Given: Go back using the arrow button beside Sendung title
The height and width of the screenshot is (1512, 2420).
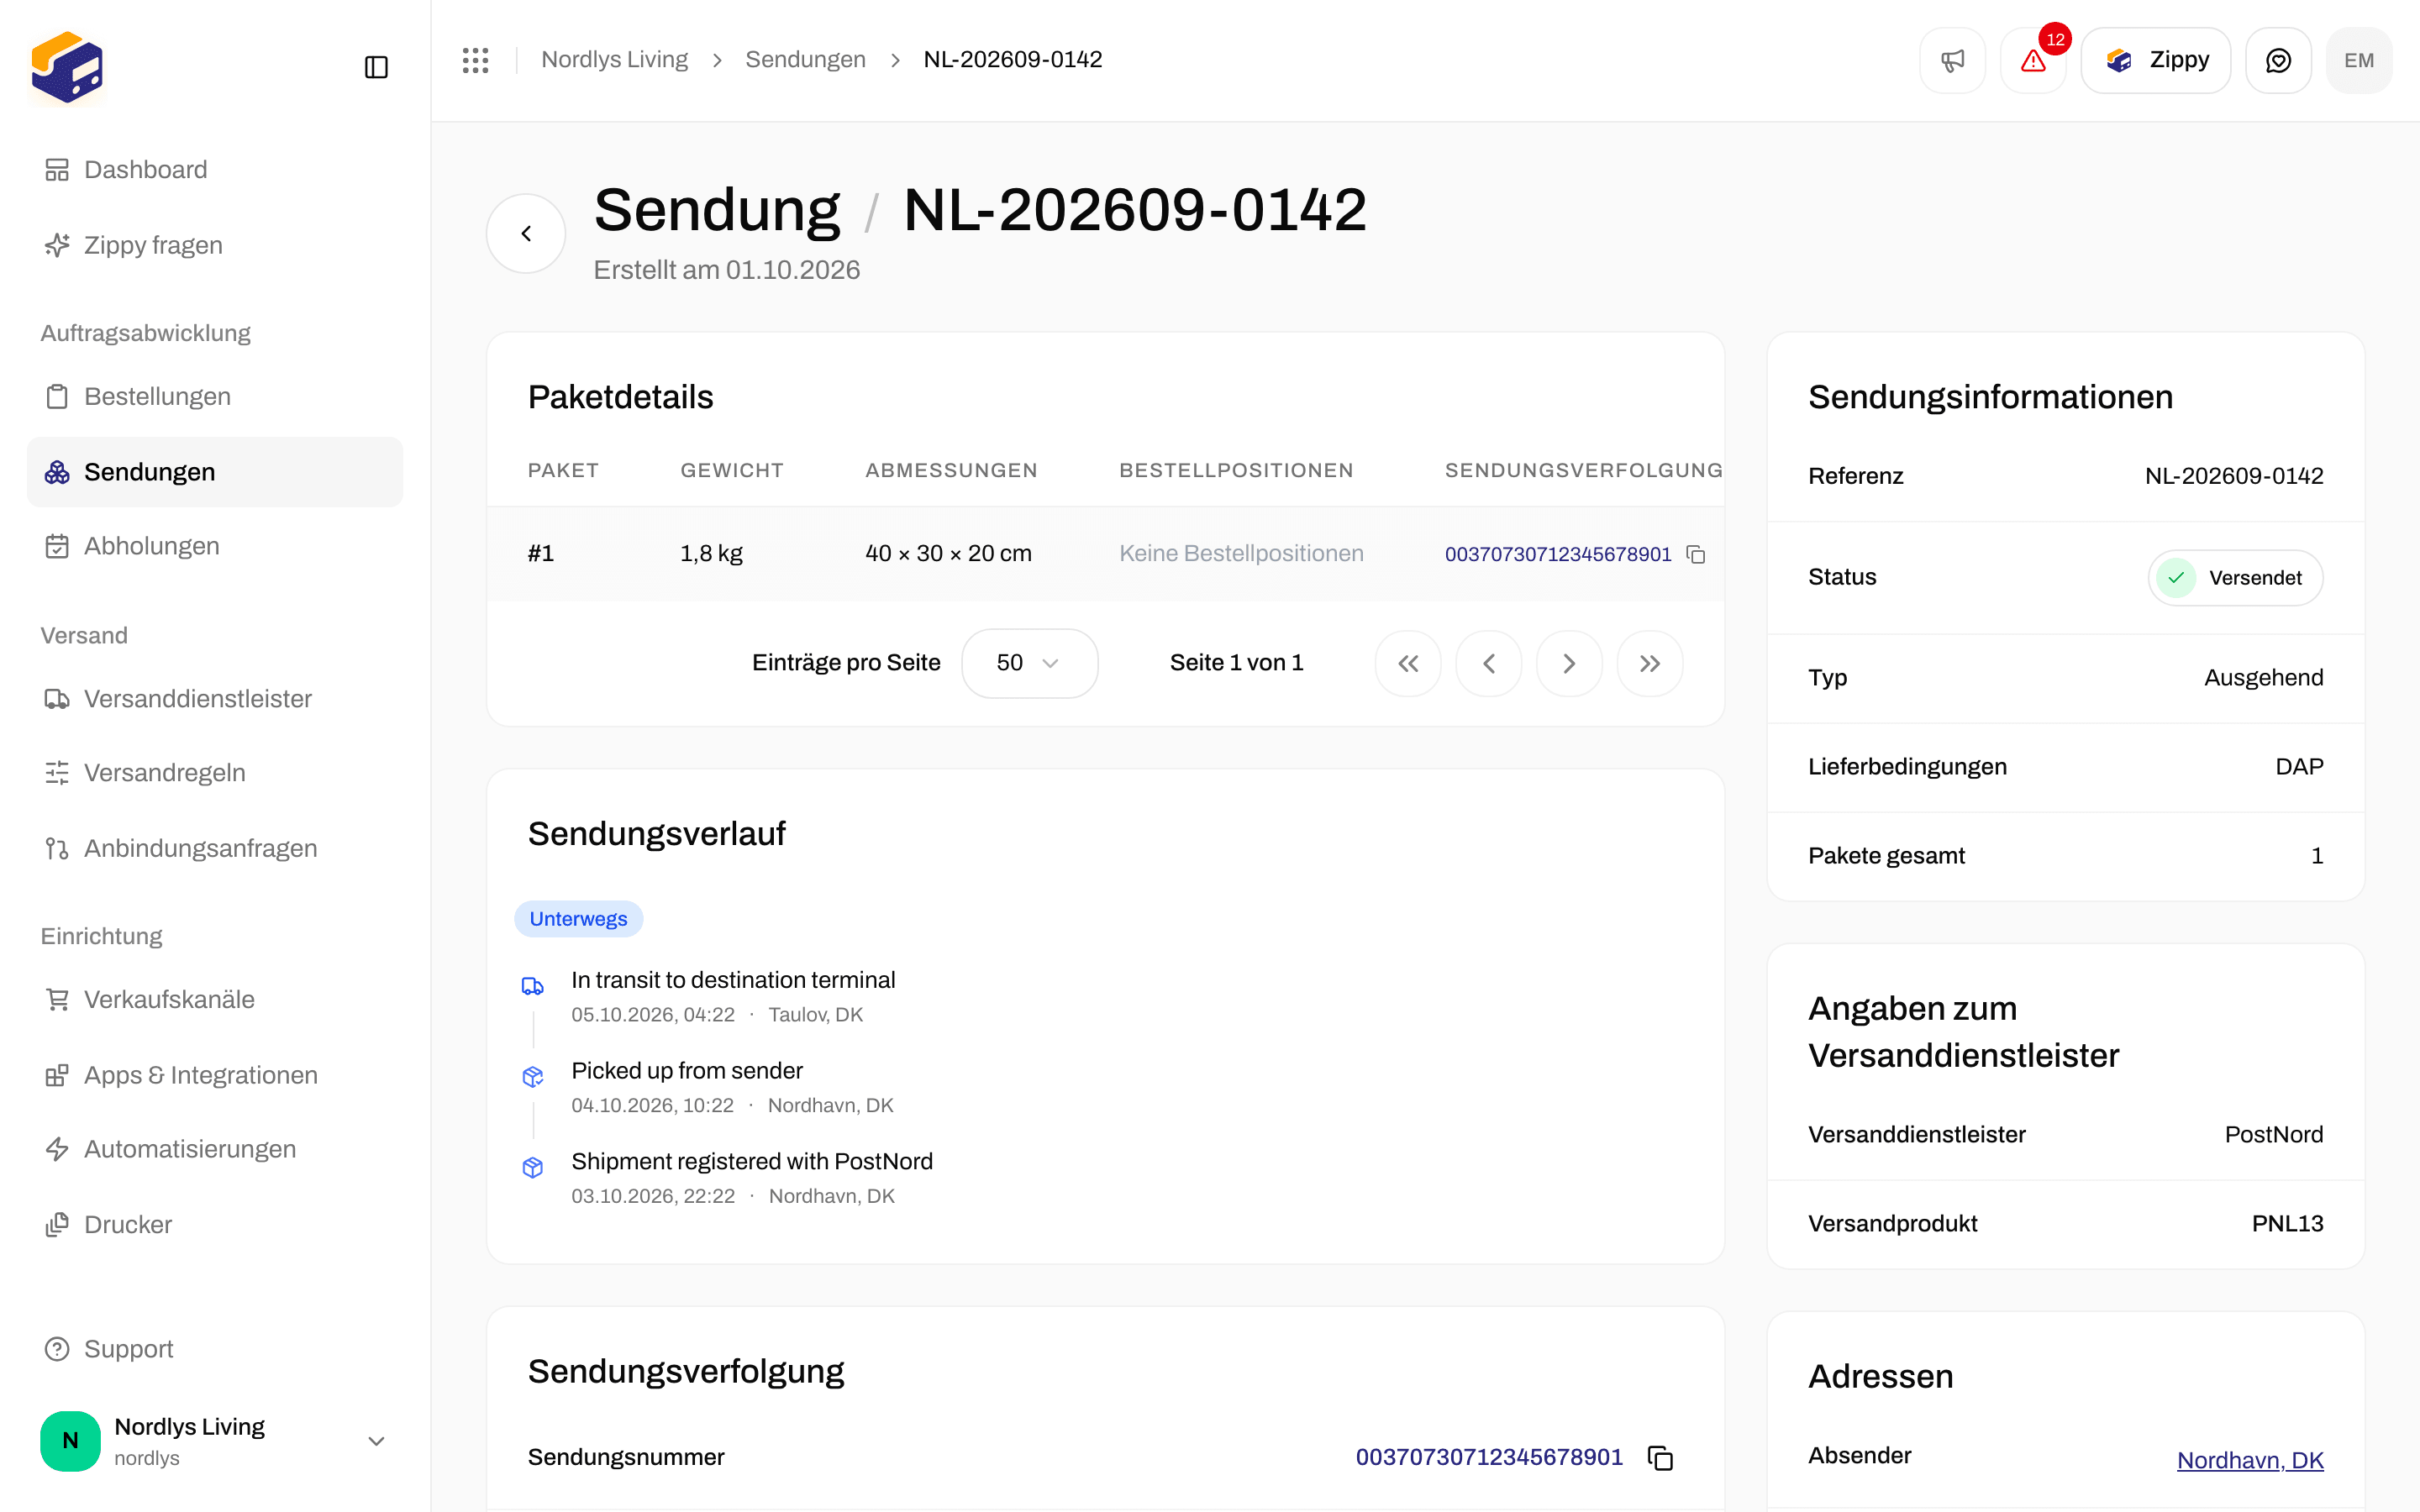Looking at the screenshot, I should [x=526, y=233].
